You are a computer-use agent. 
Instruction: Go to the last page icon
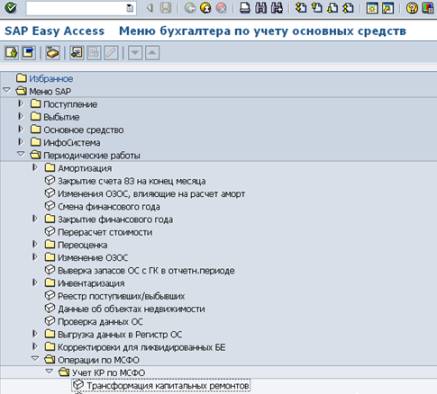(348, 8)
